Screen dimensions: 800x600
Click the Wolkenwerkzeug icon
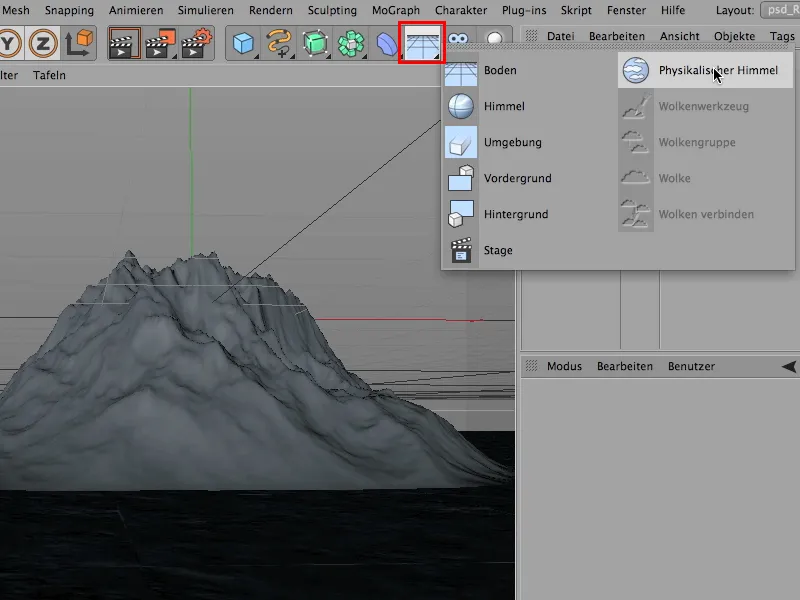(636, 106)
